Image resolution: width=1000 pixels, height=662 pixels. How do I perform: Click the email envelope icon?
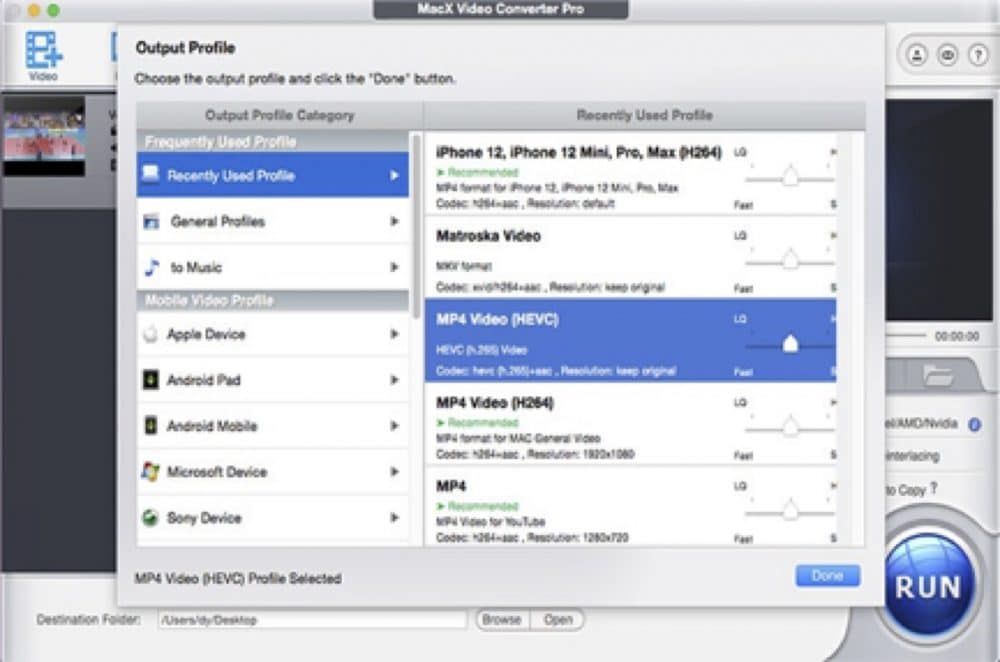pyautogui.click(x=947, y=55)
